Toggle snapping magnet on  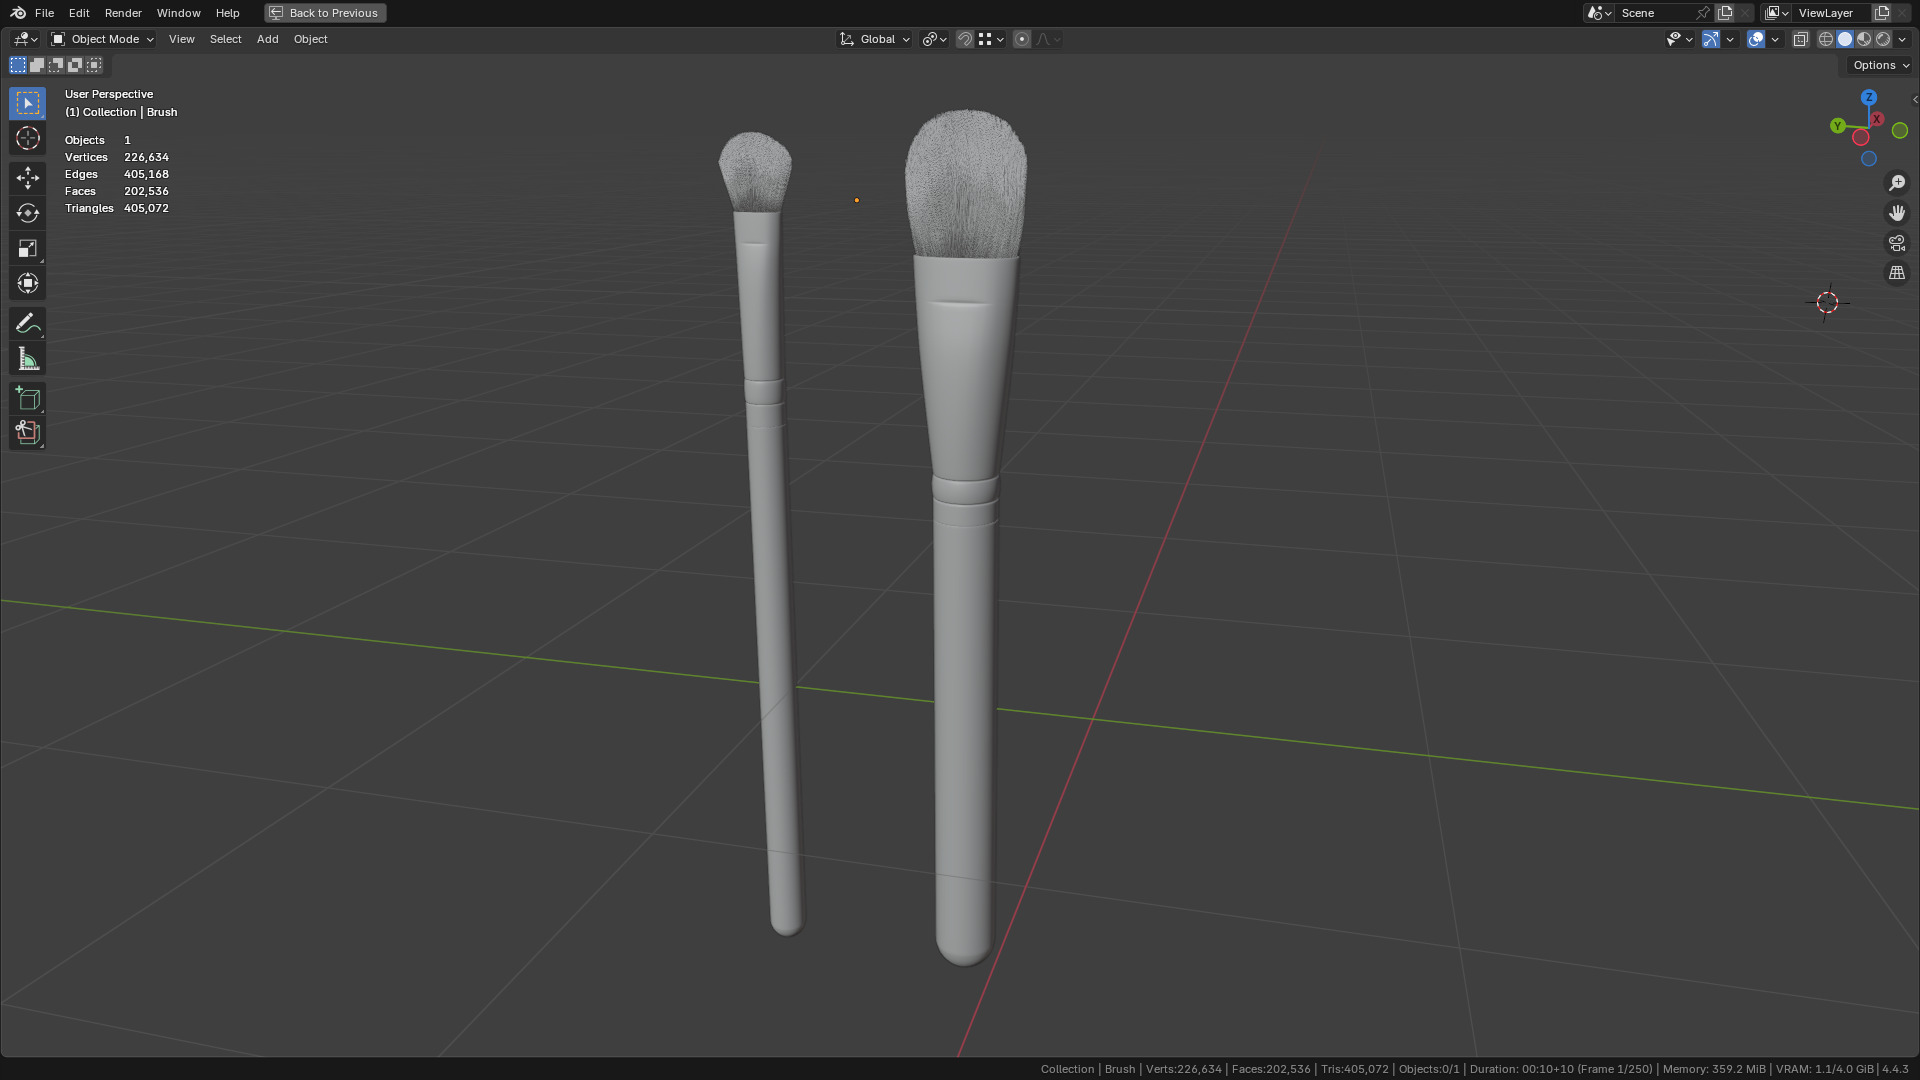(x=965, y=39)
